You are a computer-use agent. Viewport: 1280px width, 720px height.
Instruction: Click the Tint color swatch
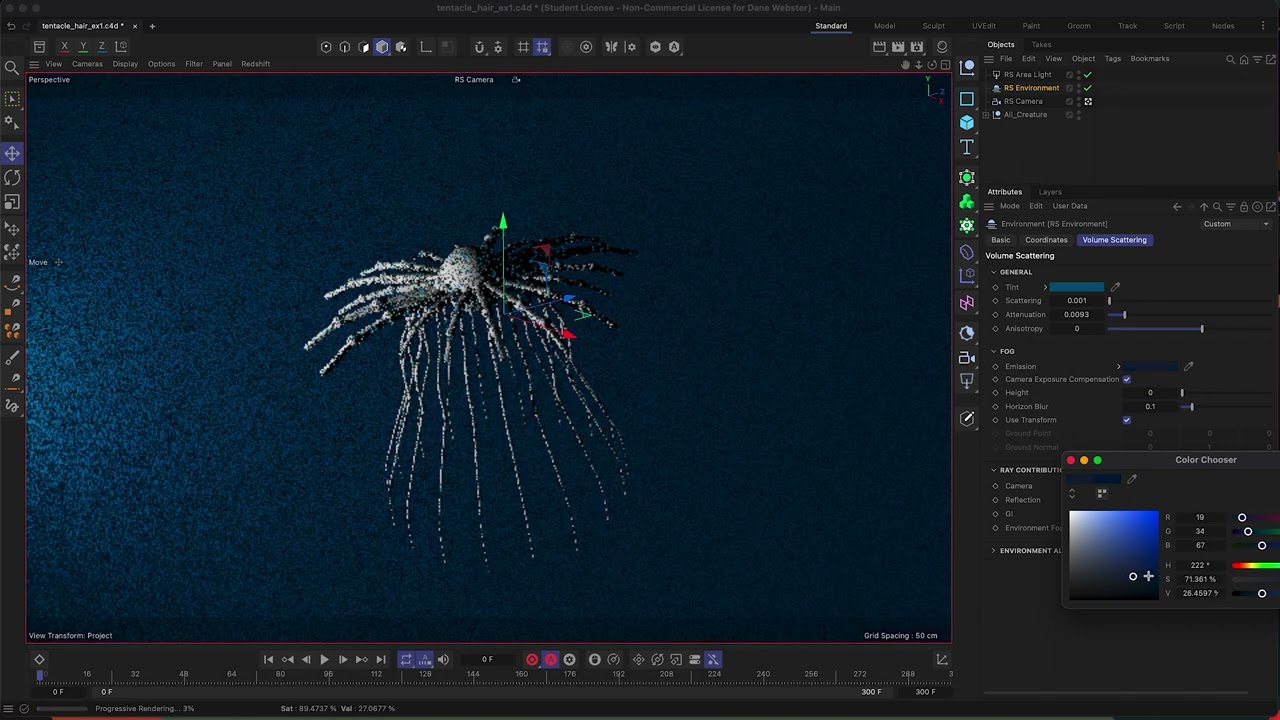pos(1076,287)
